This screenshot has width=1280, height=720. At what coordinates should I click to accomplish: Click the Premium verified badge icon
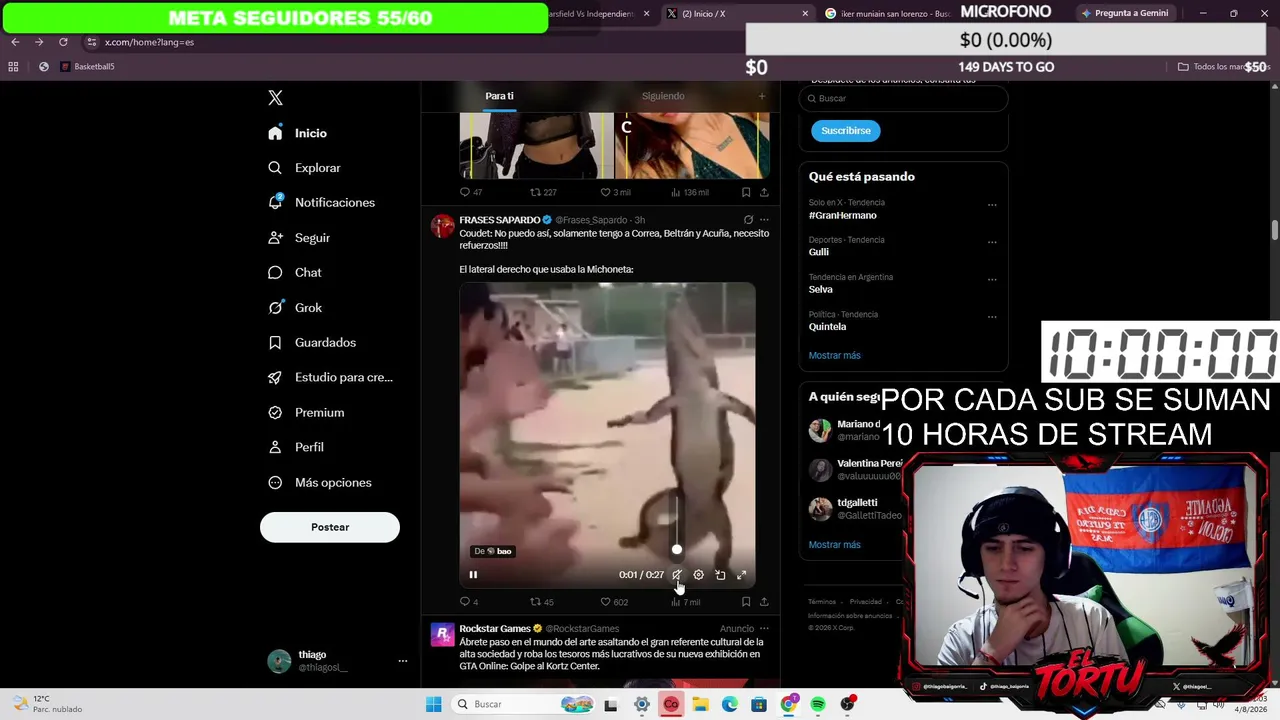(x=275, y=413)
